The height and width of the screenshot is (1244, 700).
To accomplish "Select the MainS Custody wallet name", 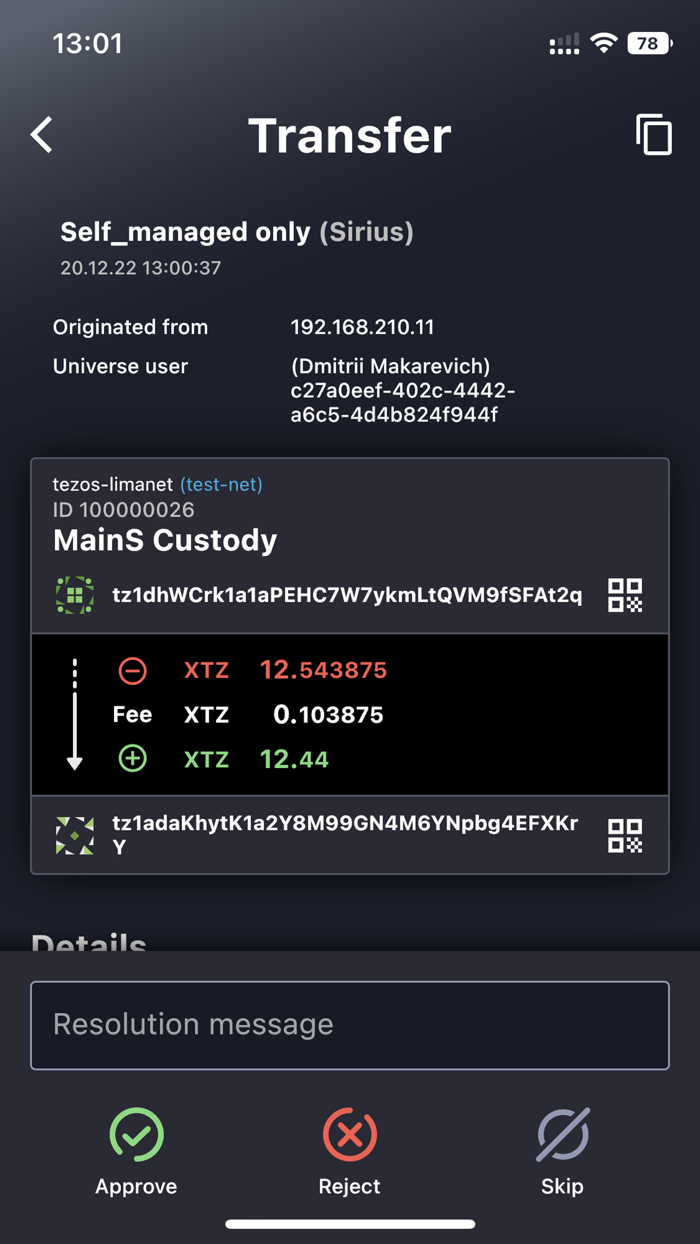I will [165, 540].
